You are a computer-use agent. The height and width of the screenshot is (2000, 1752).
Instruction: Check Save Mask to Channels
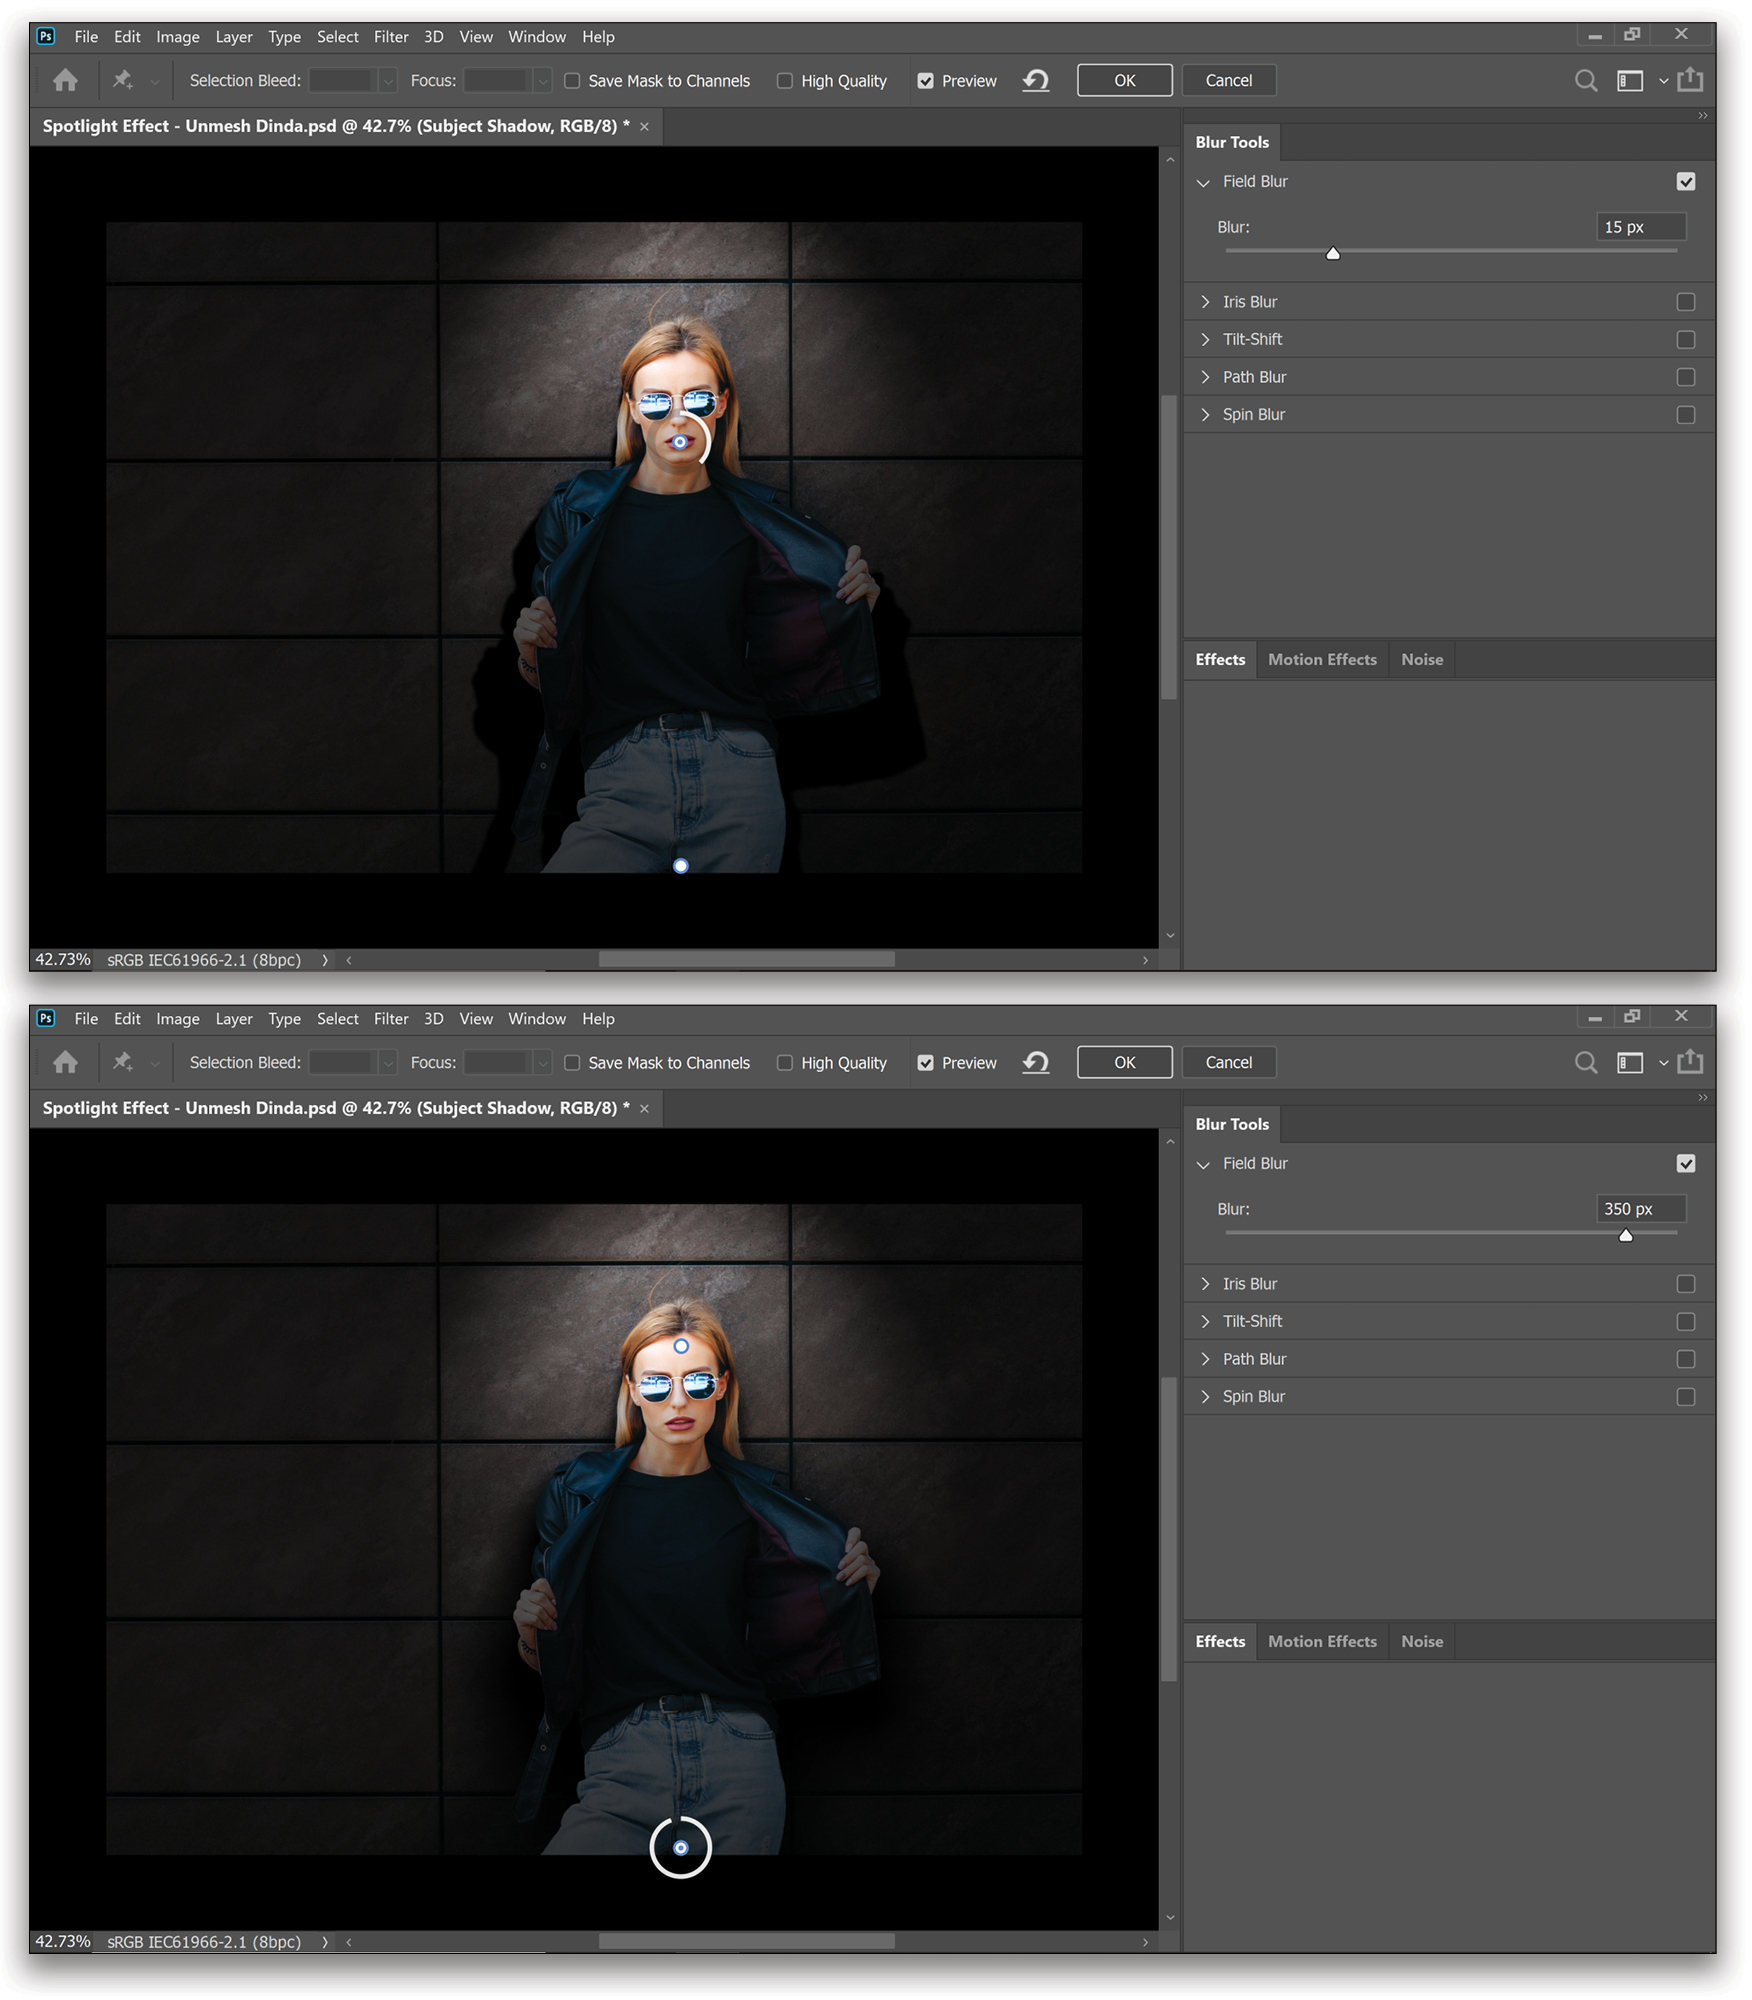[x=571, y=80]
